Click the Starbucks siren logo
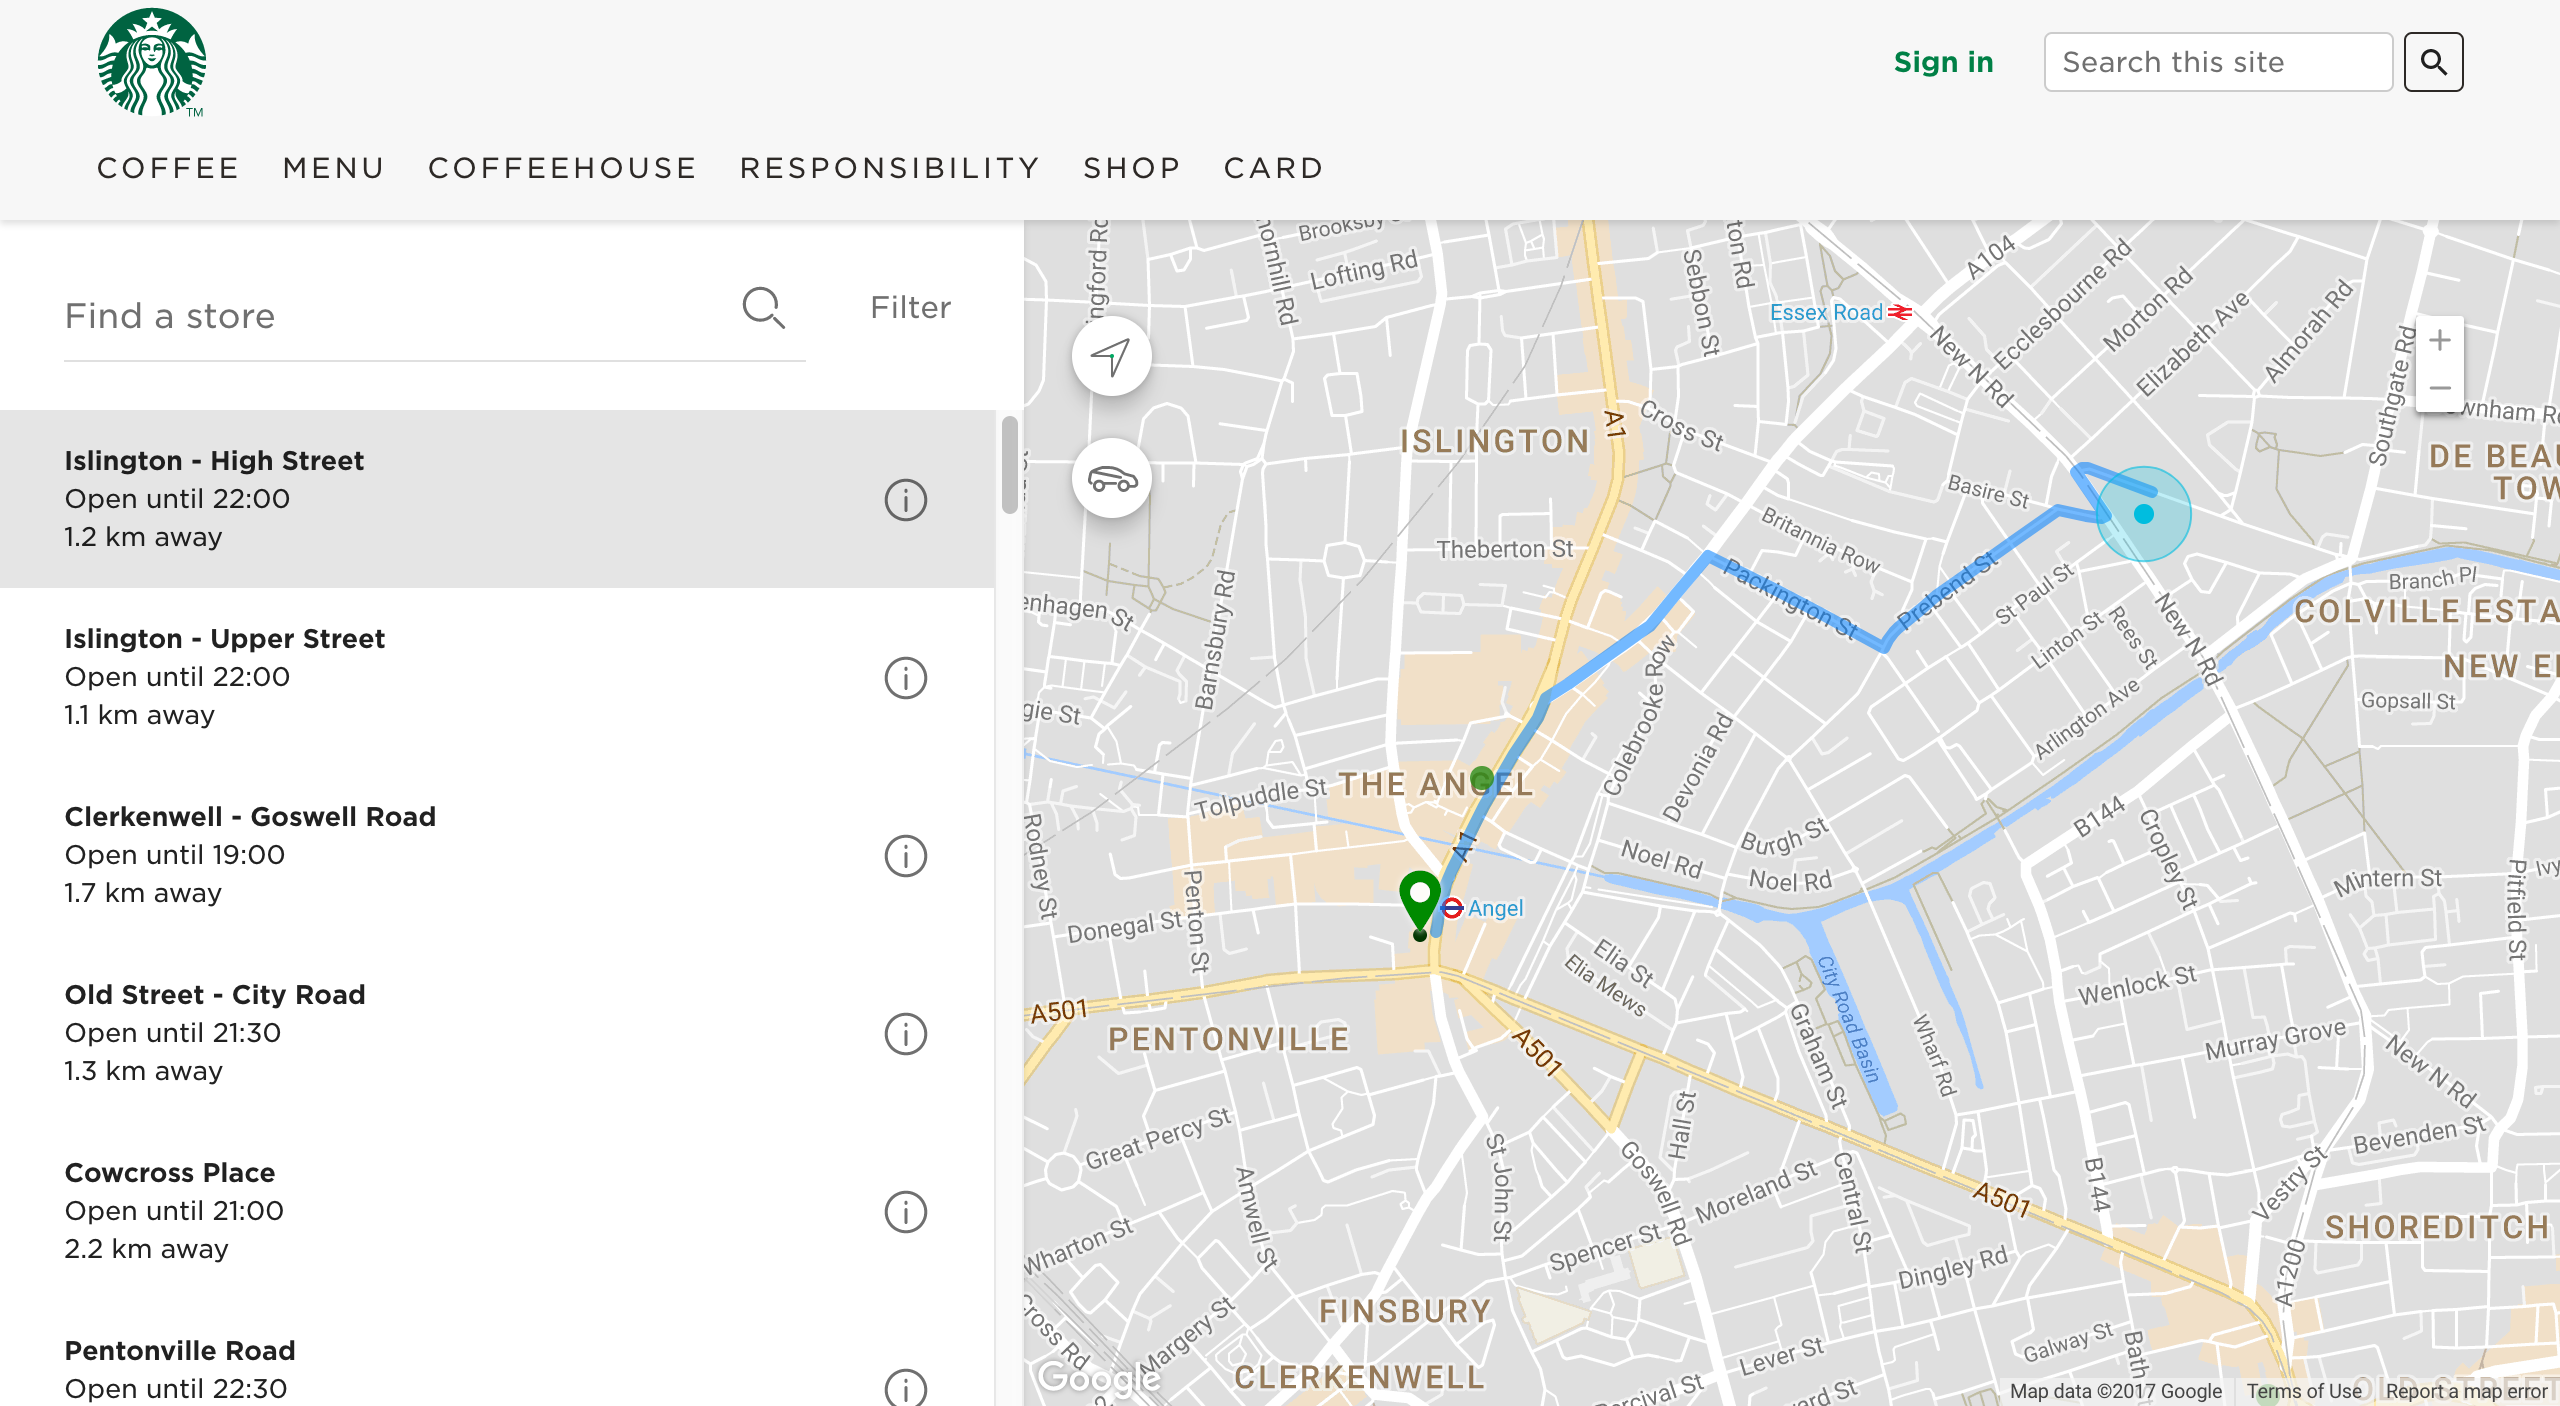Screen dimensions: 2560x1406 tap(152, 62)
